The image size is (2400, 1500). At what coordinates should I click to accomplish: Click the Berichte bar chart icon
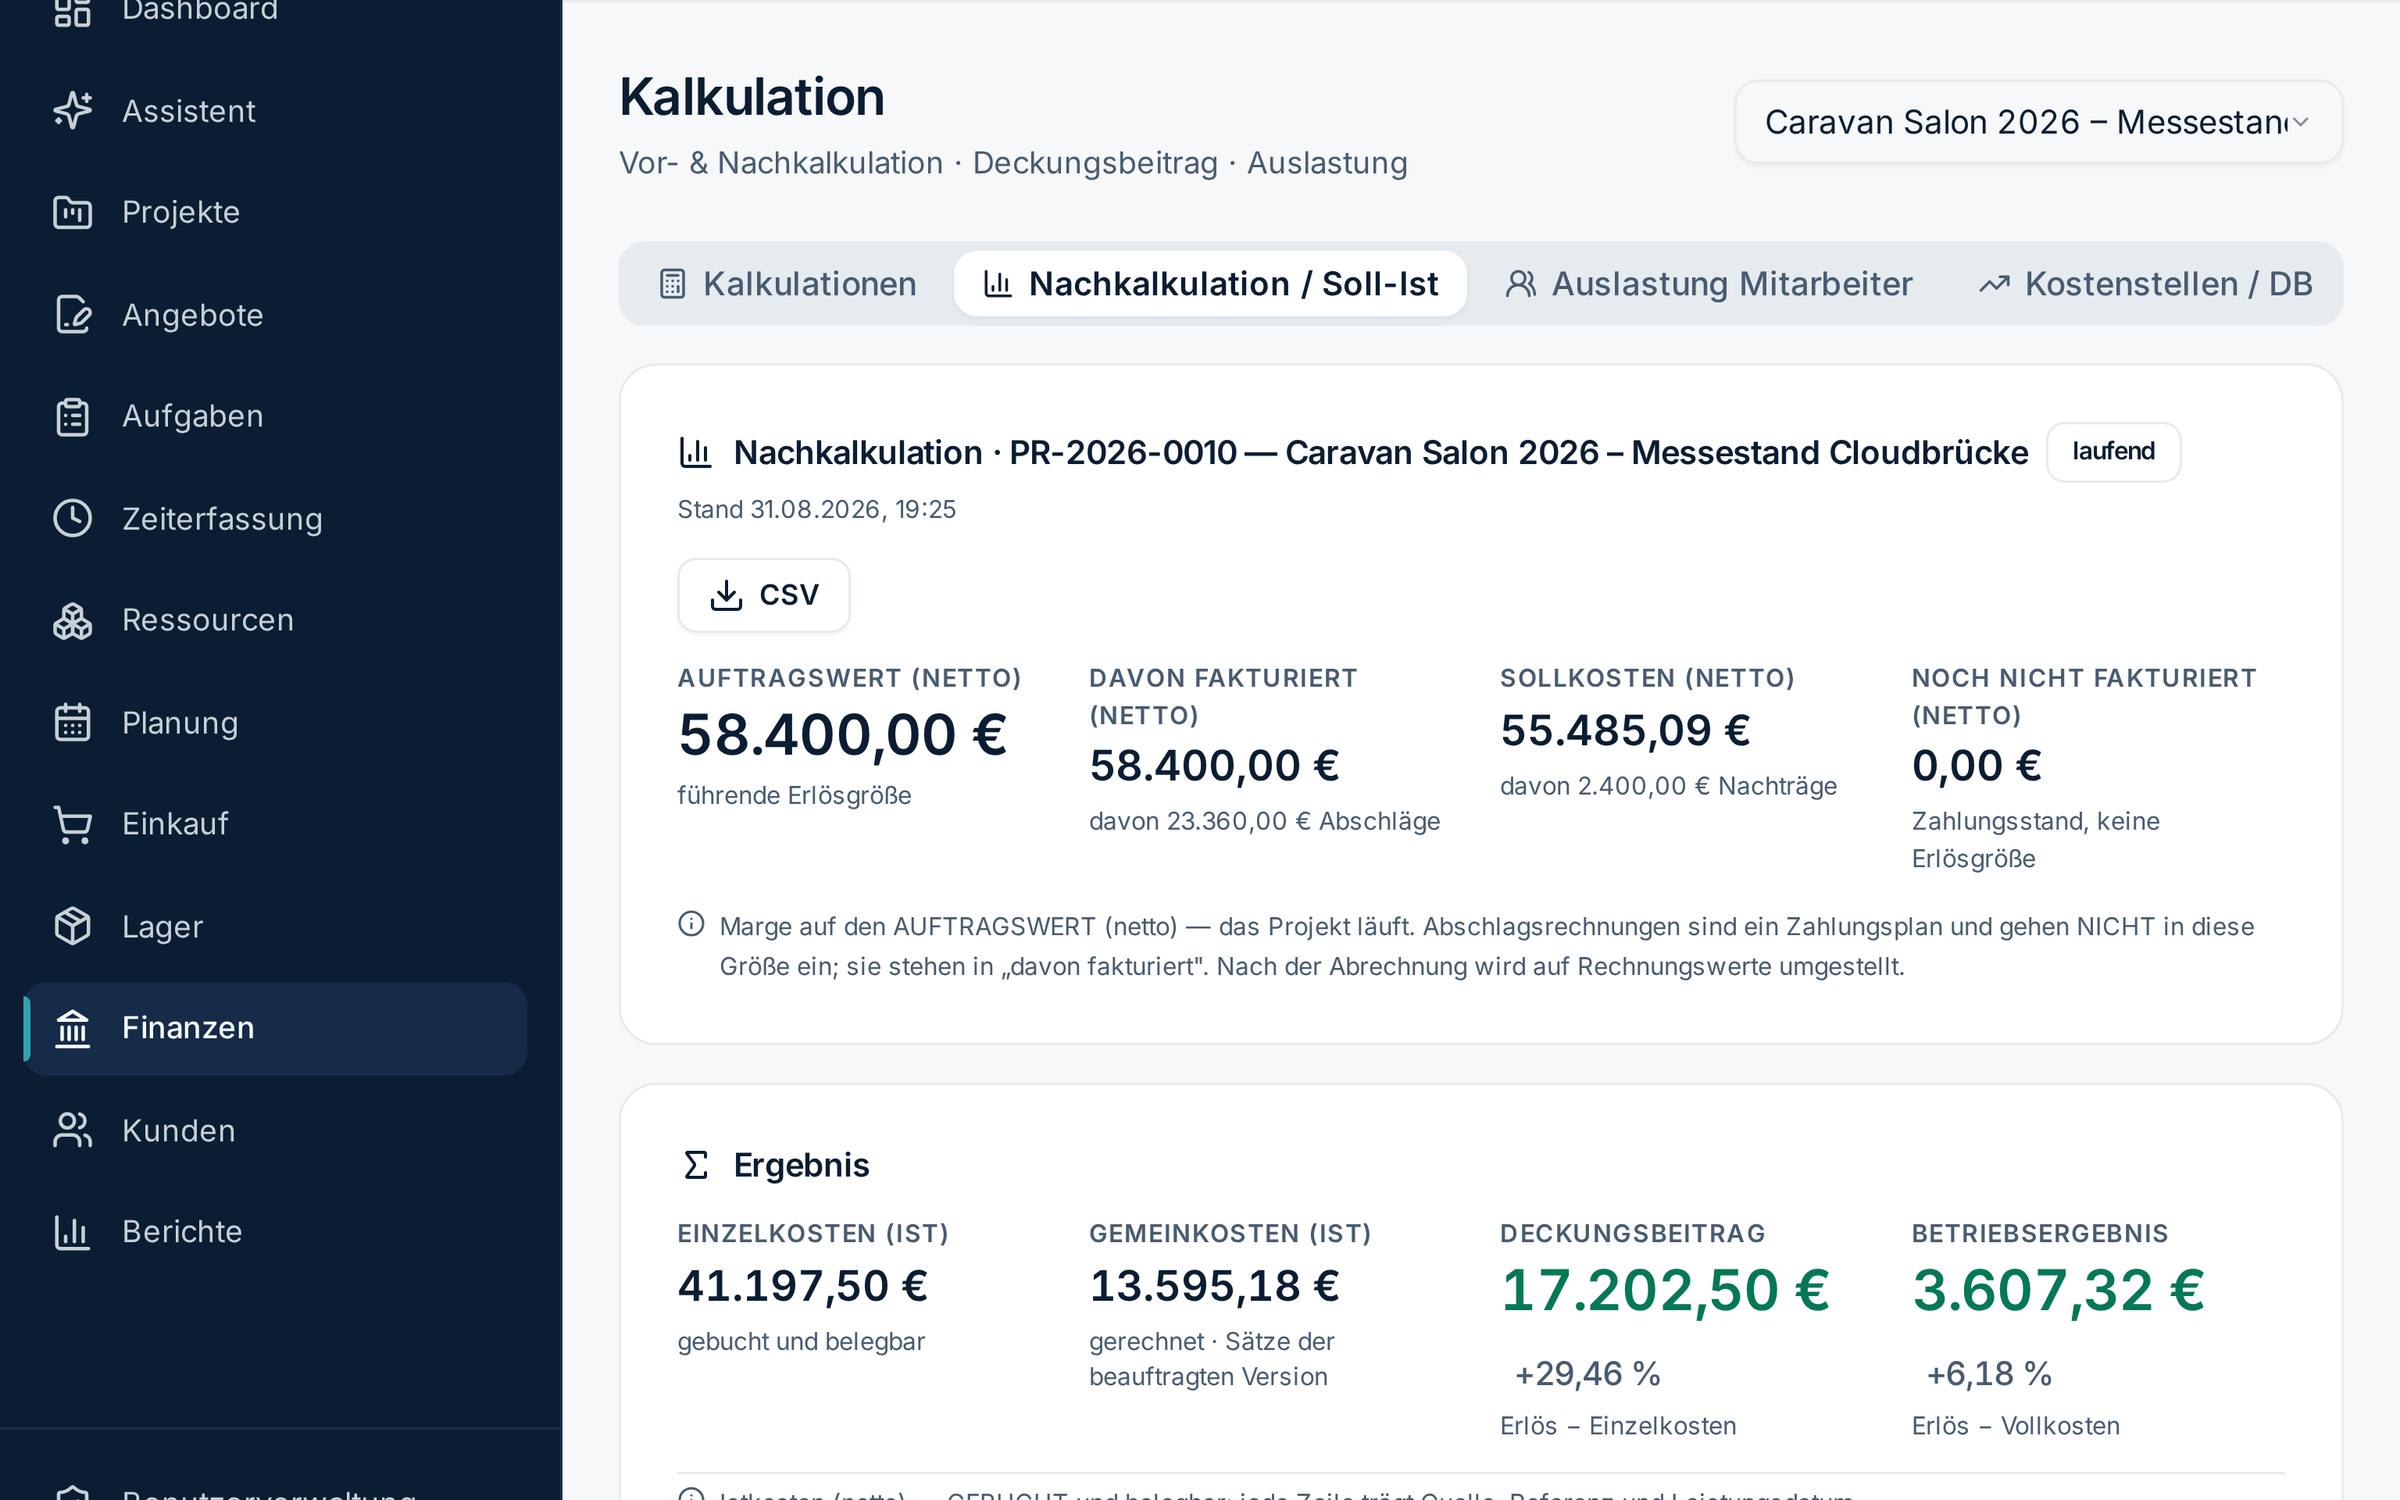[73, 1232]
